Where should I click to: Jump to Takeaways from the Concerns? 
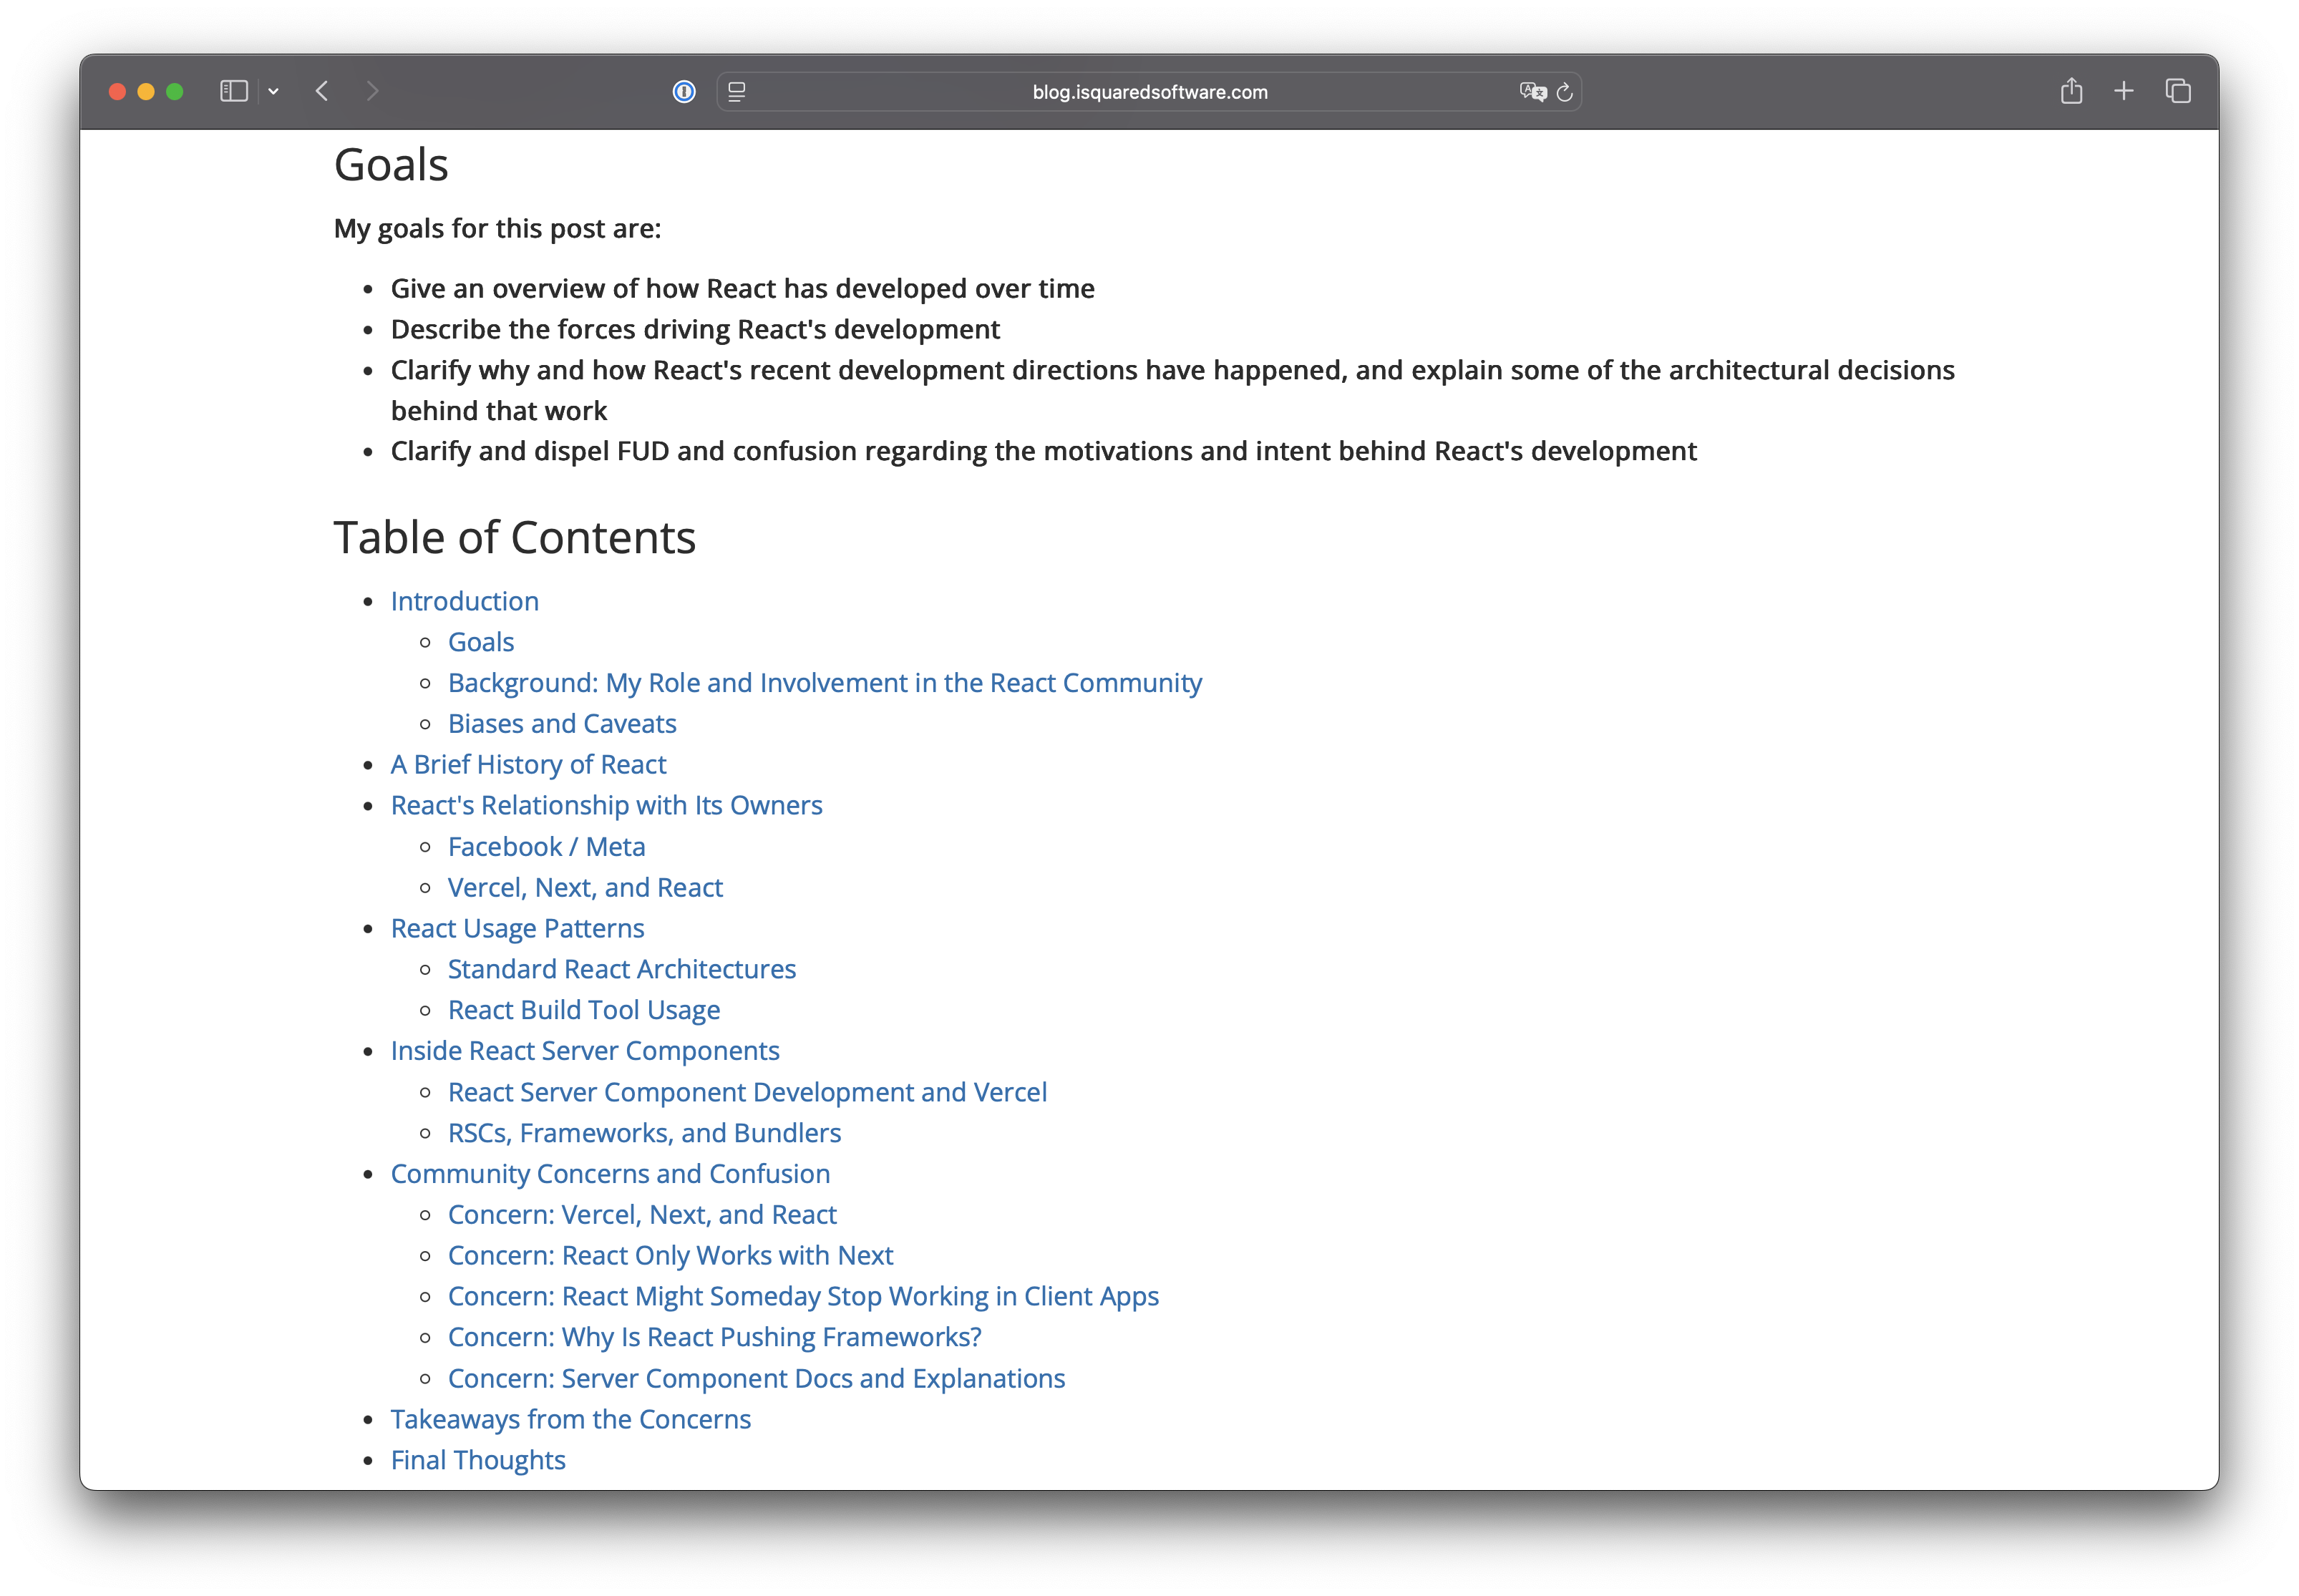coord(570,1420)
